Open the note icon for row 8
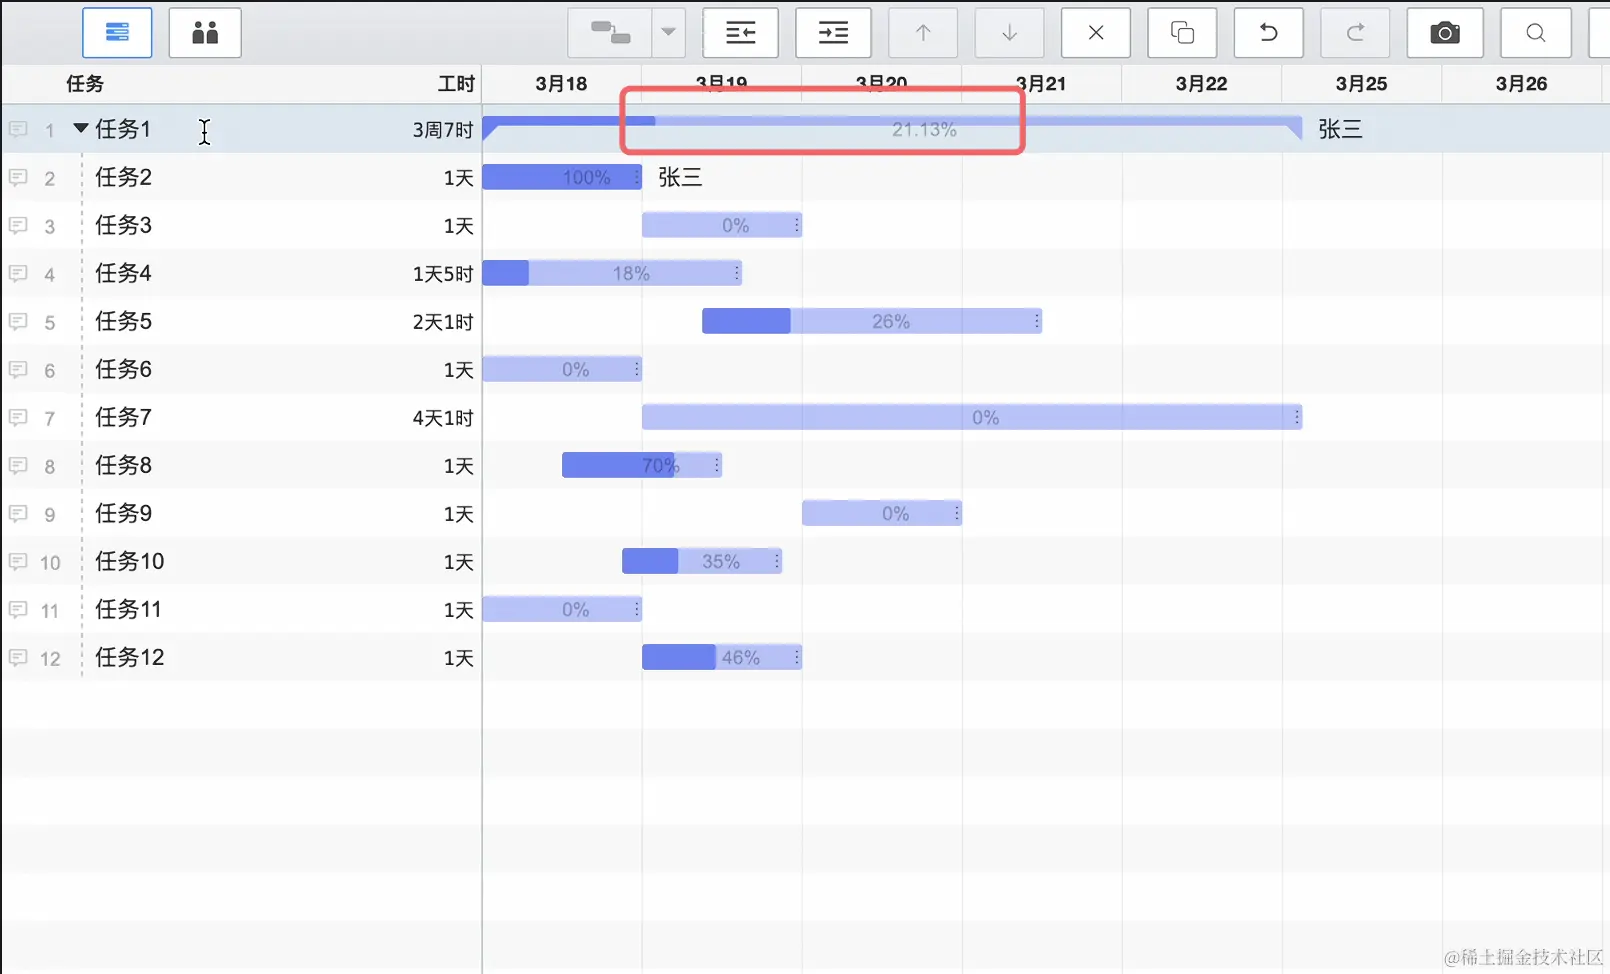Screen dimensions: 1610x974 [18, 465]
